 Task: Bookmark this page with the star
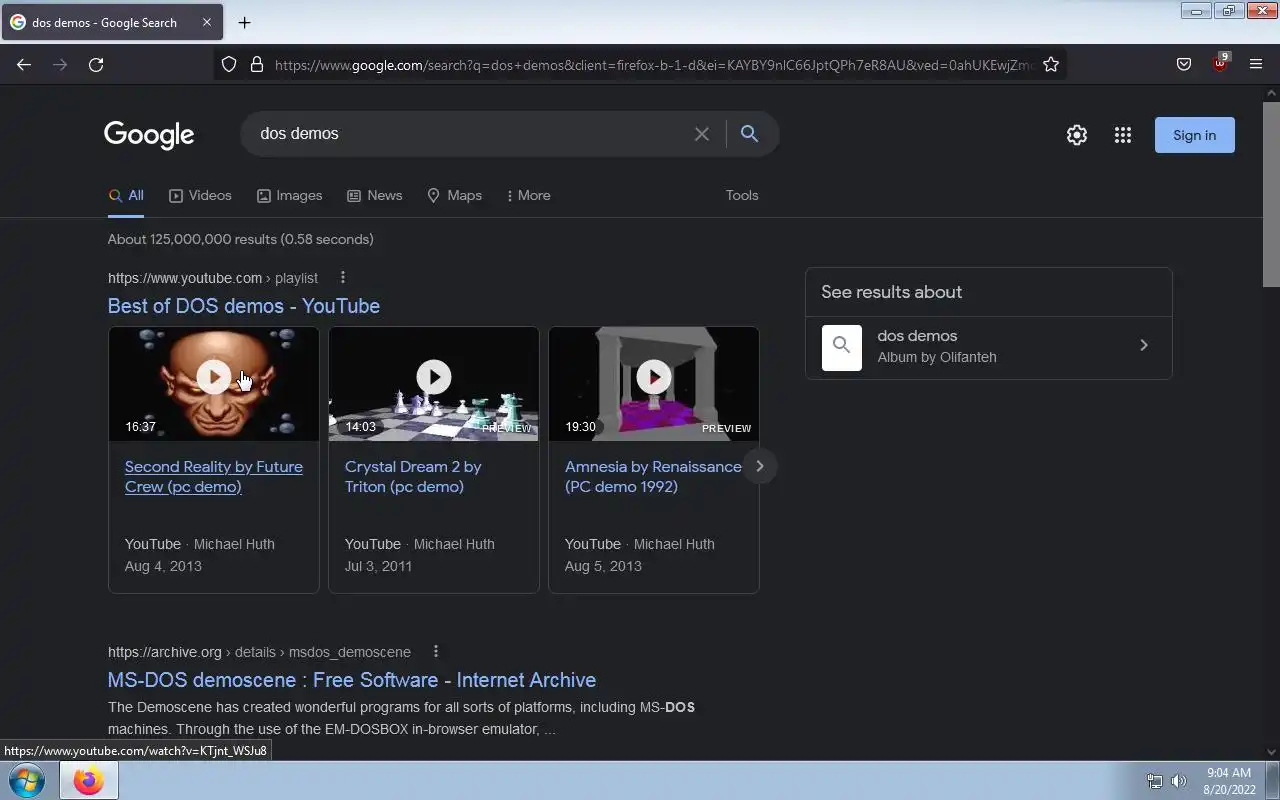pos(1051,64)
